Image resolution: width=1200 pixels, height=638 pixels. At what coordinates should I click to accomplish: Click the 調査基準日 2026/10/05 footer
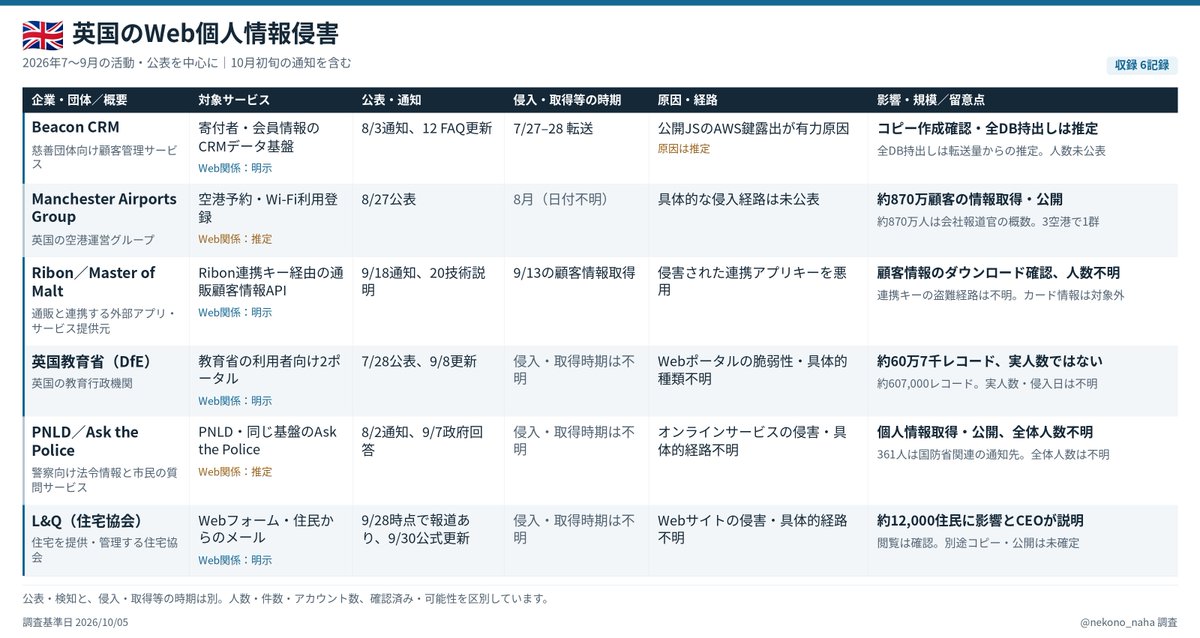coord(75,622)
